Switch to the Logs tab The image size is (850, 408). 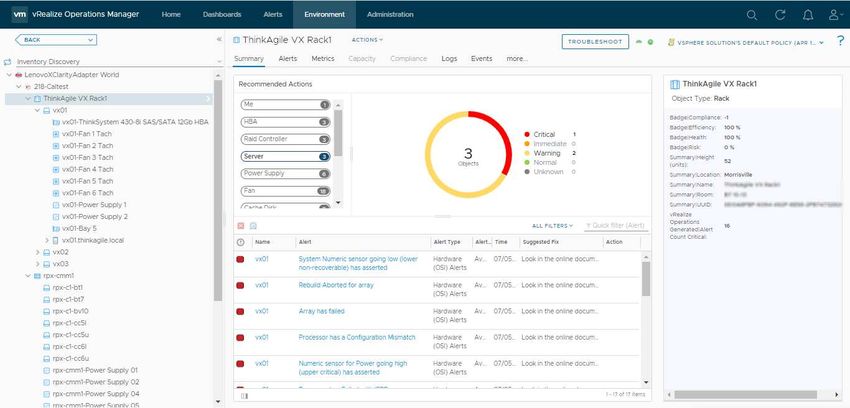449,59
